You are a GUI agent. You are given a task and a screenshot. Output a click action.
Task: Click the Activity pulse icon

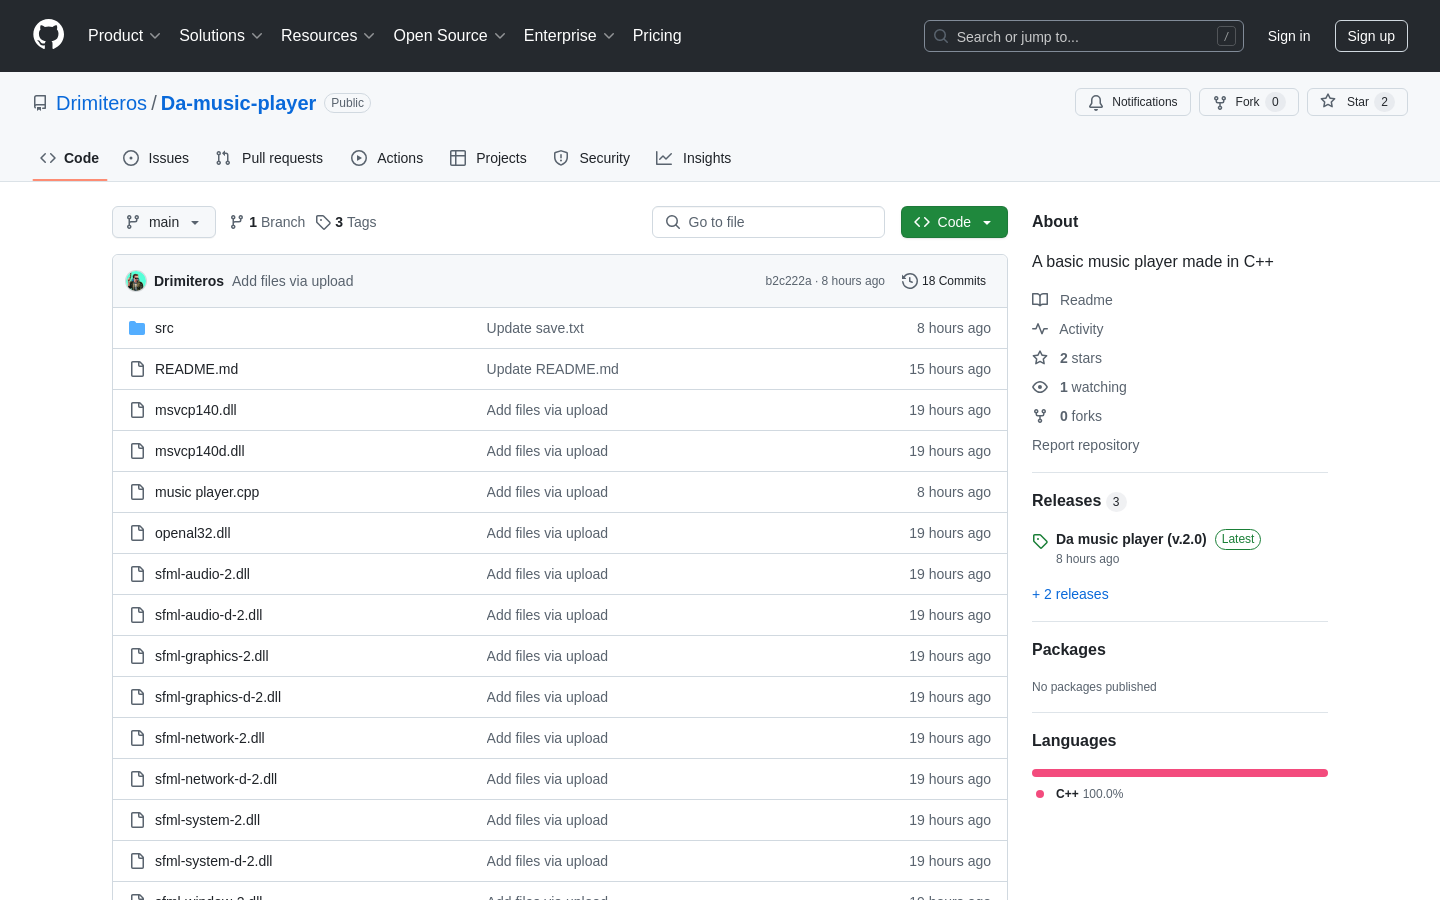tap(1040, 329)
